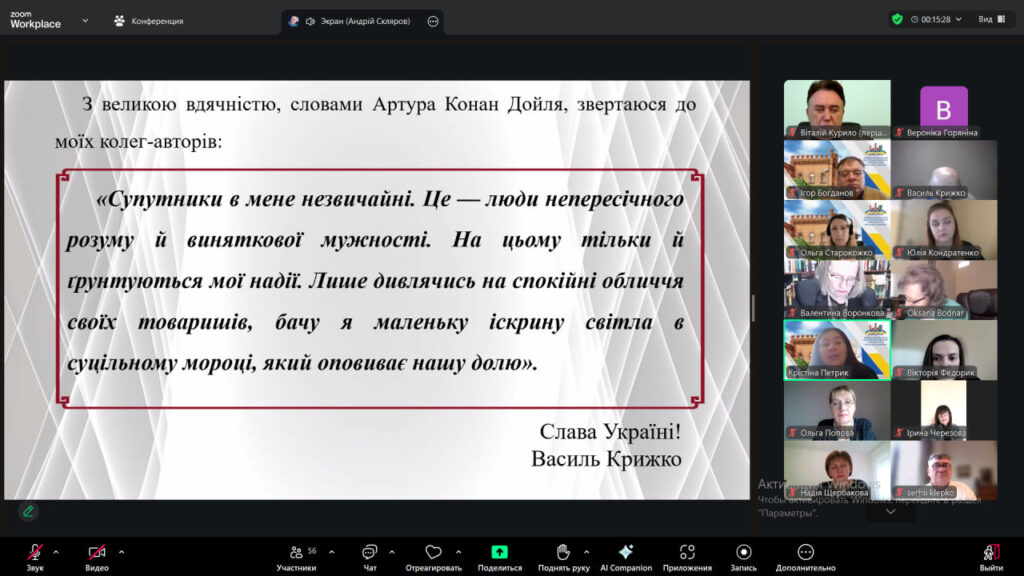Viewport: 1024px width, 576px height.
Task: Open the Zoom Workplace dropdown chevron
Action: [x=85, y=20]
